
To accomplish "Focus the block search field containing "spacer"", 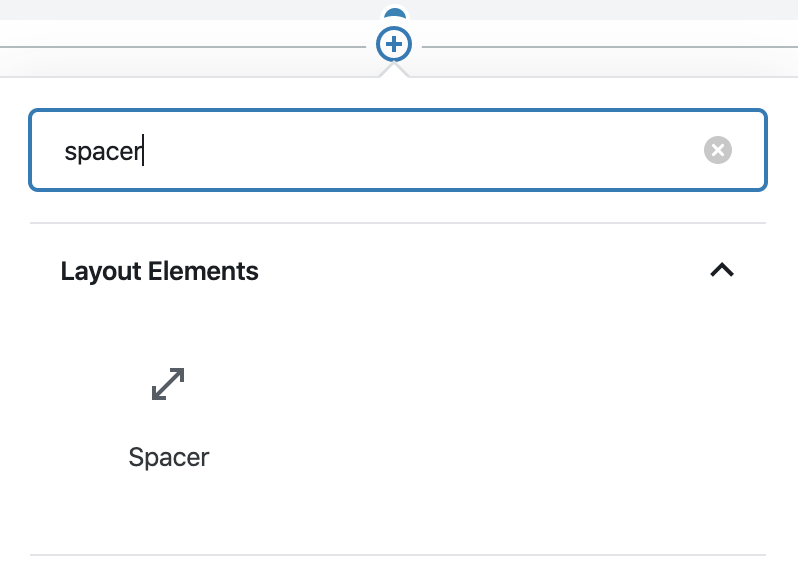I will (x=397, y=150).
